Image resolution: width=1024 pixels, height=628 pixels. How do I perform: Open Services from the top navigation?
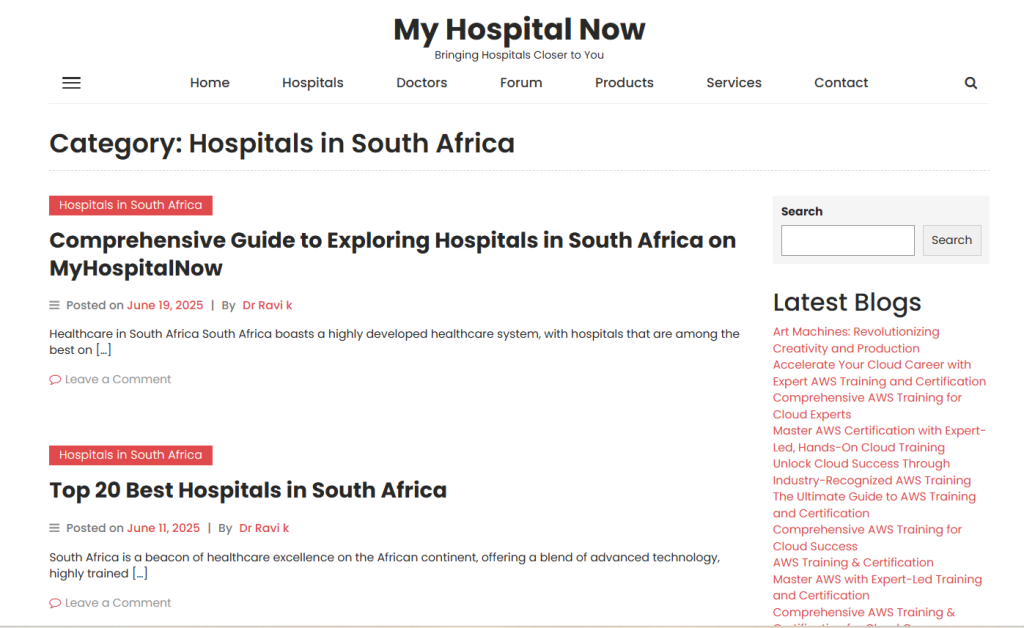click(733, 83)
